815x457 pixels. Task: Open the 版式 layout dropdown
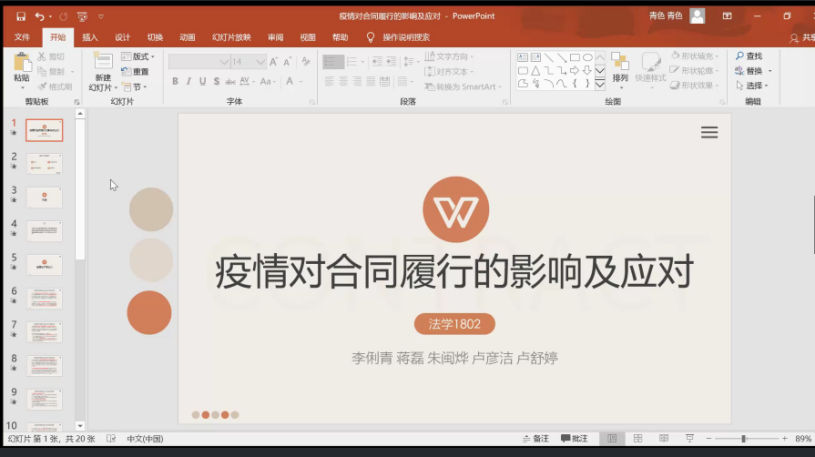[138, 56]
